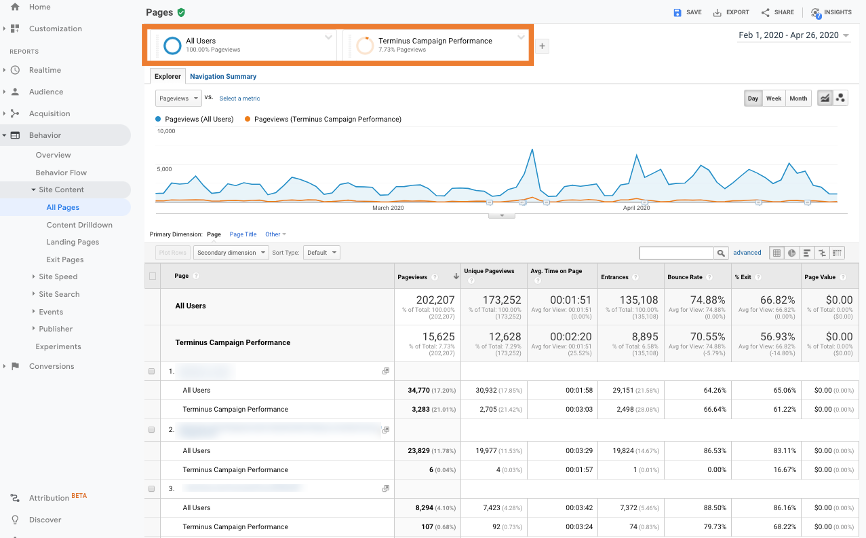Open Attribution icon in sidebar

pos(15,498)
